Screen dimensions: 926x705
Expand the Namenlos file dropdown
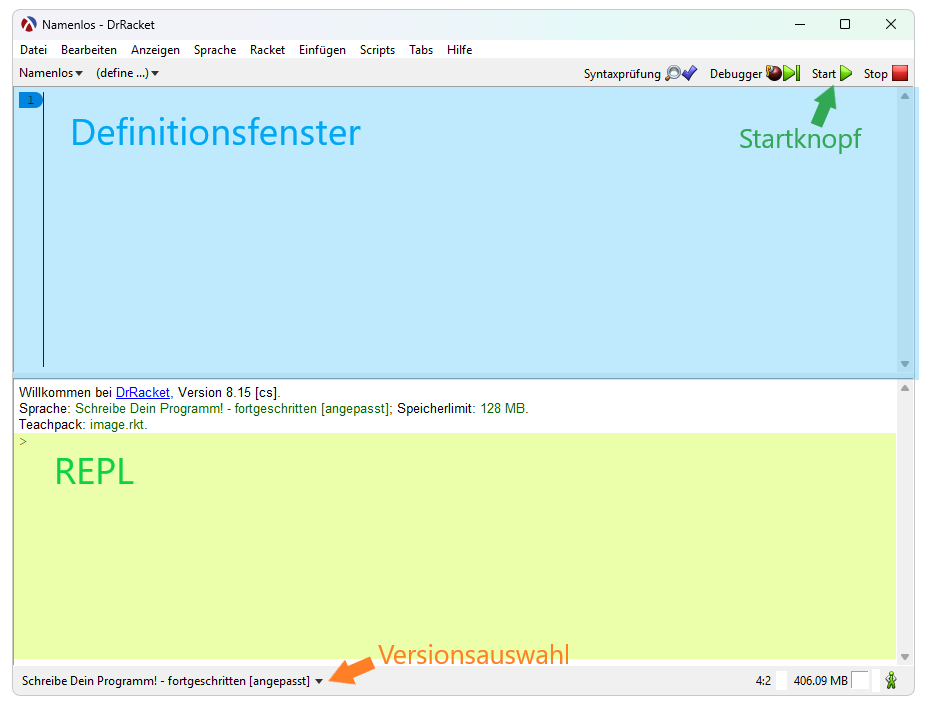point(51,73)
